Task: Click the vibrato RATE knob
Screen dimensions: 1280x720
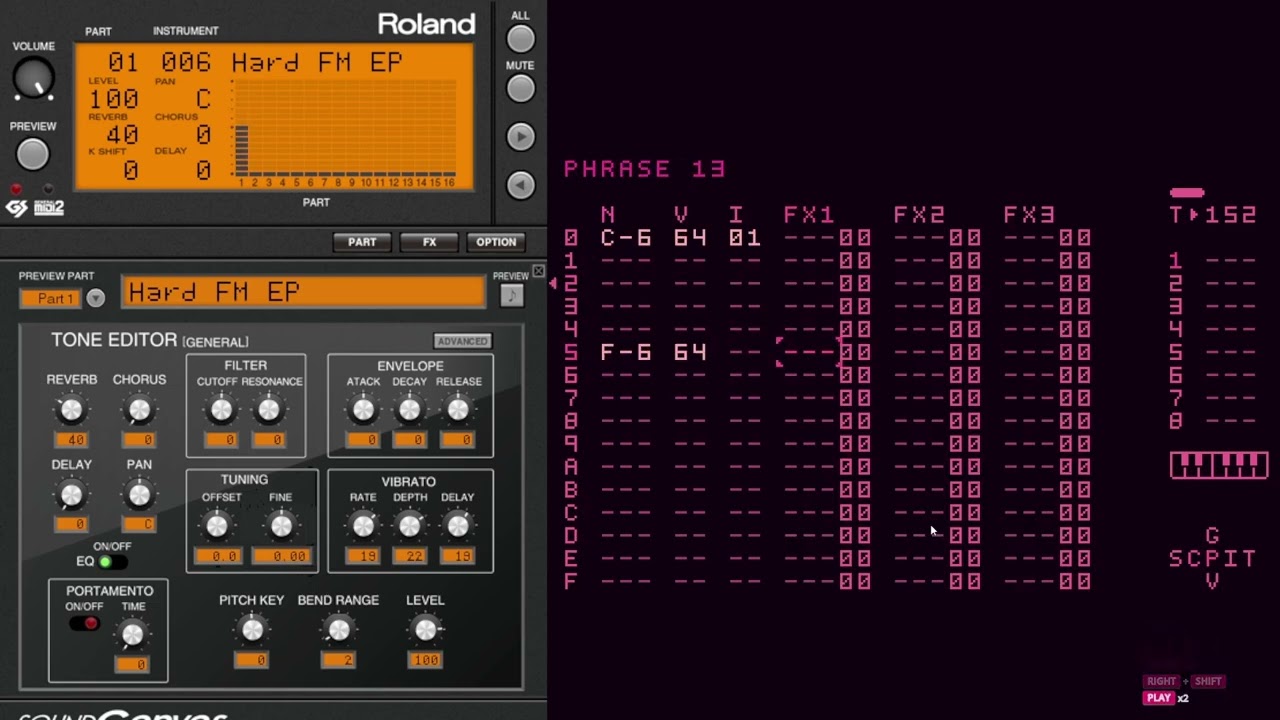Action: coord(363,525)
